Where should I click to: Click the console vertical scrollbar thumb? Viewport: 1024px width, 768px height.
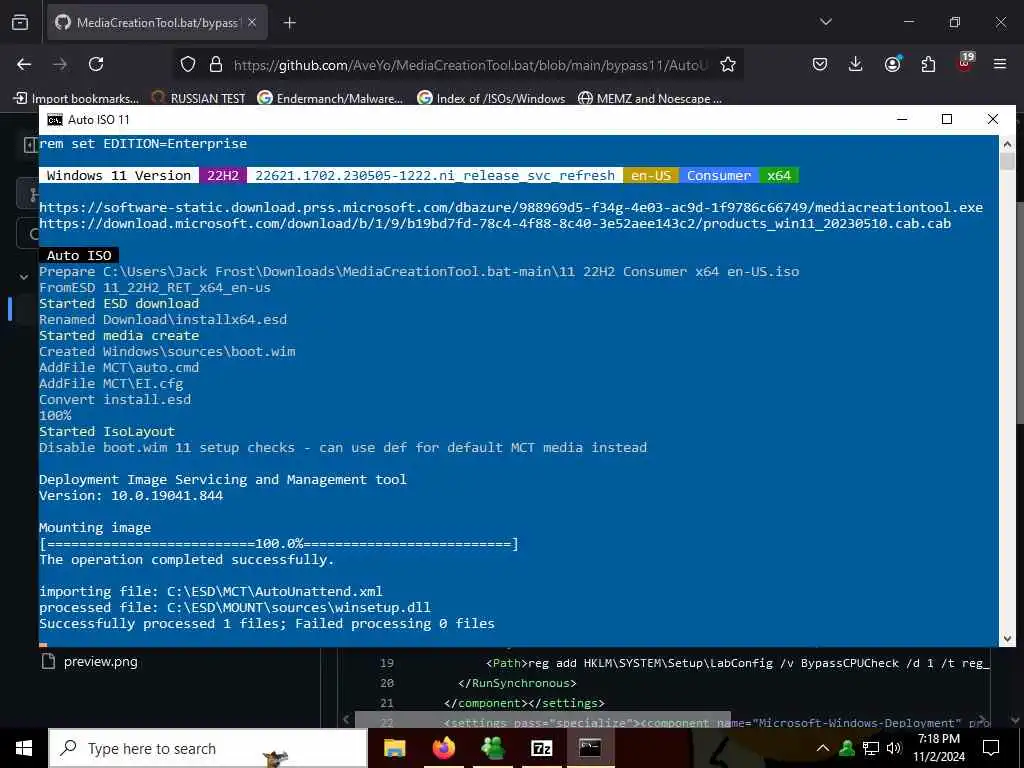coord(1007,161)
